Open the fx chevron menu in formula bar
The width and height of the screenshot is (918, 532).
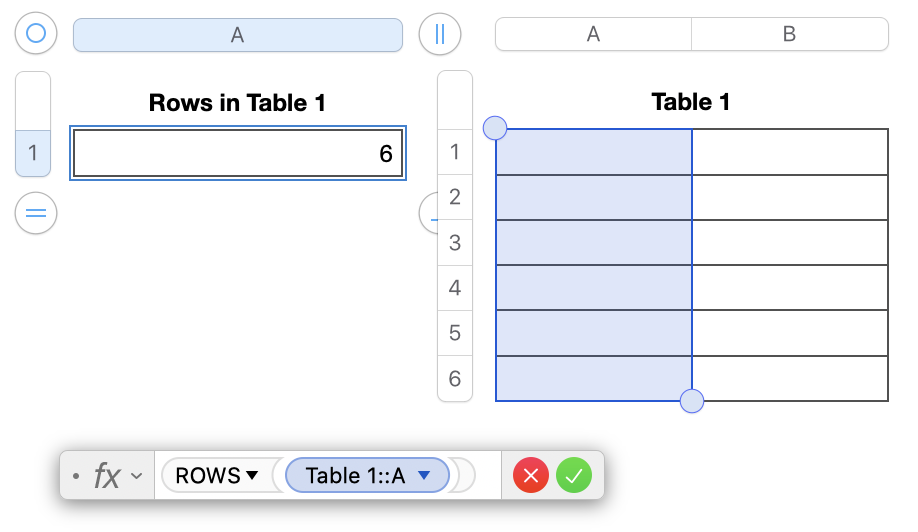coord(137,476)
